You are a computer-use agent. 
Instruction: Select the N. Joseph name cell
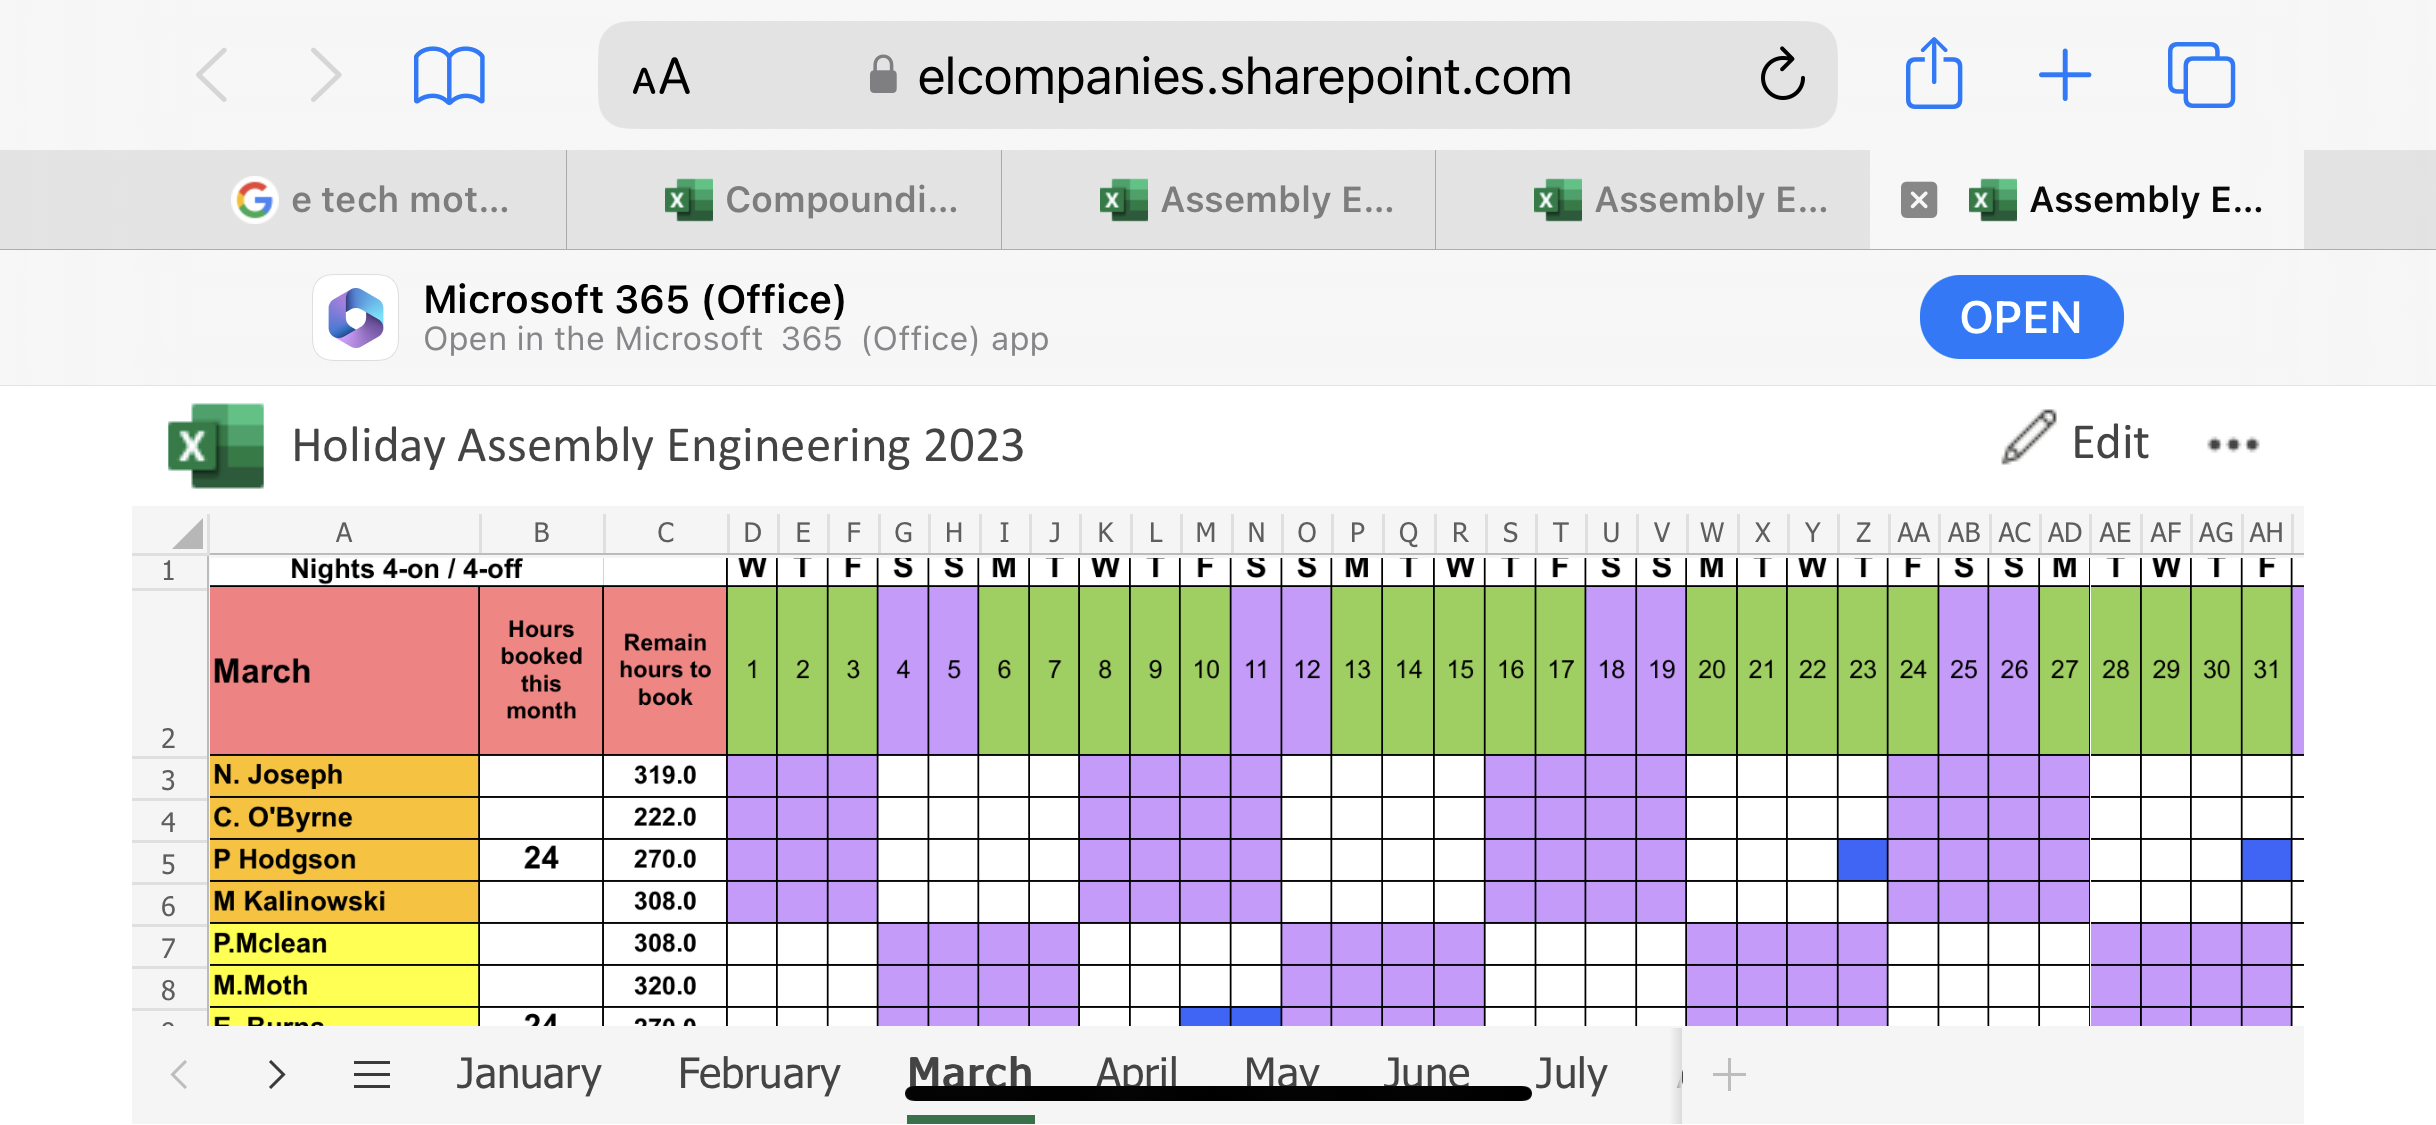point(344,775)
